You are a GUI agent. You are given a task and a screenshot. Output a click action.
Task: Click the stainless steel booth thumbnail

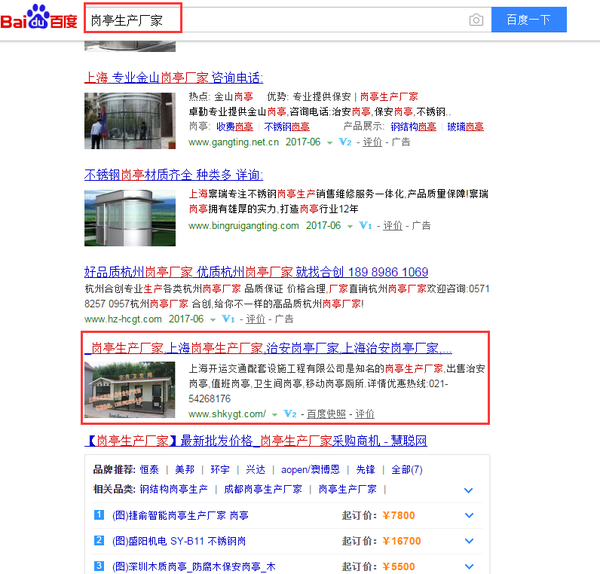pos(130,218)
